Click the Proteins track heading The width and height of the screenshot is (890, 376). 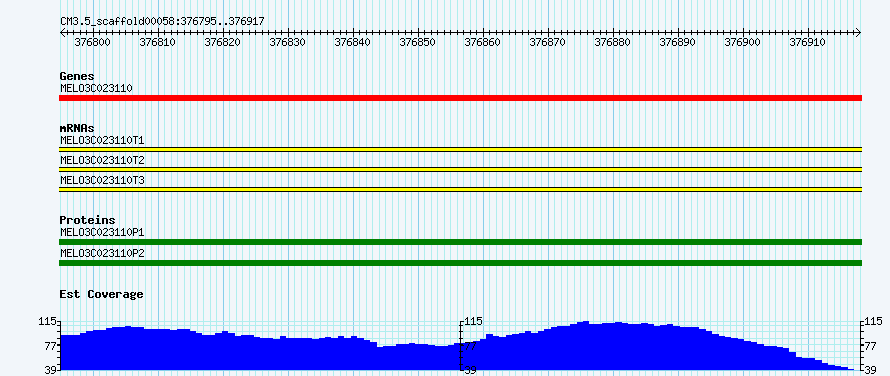pos(87,220)
